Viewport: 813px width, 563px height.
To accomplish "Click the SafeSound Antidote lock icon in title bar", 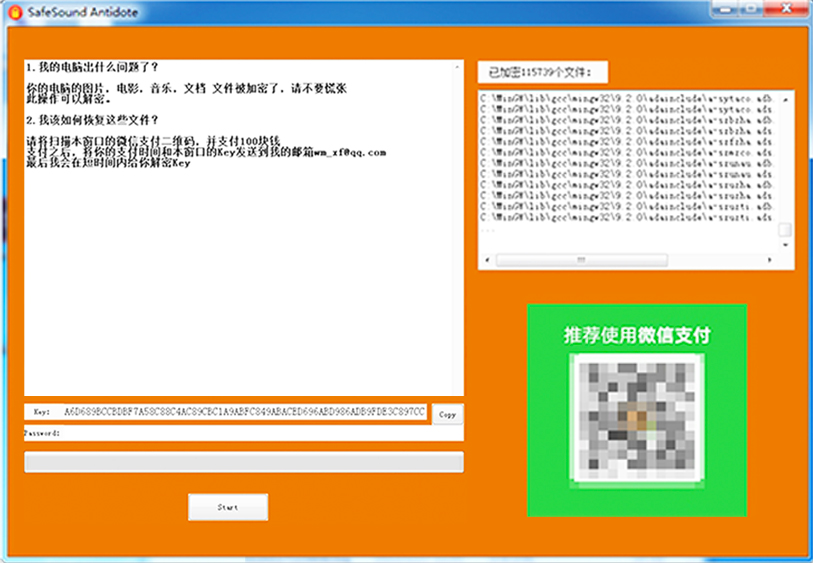I will point(16,11).
